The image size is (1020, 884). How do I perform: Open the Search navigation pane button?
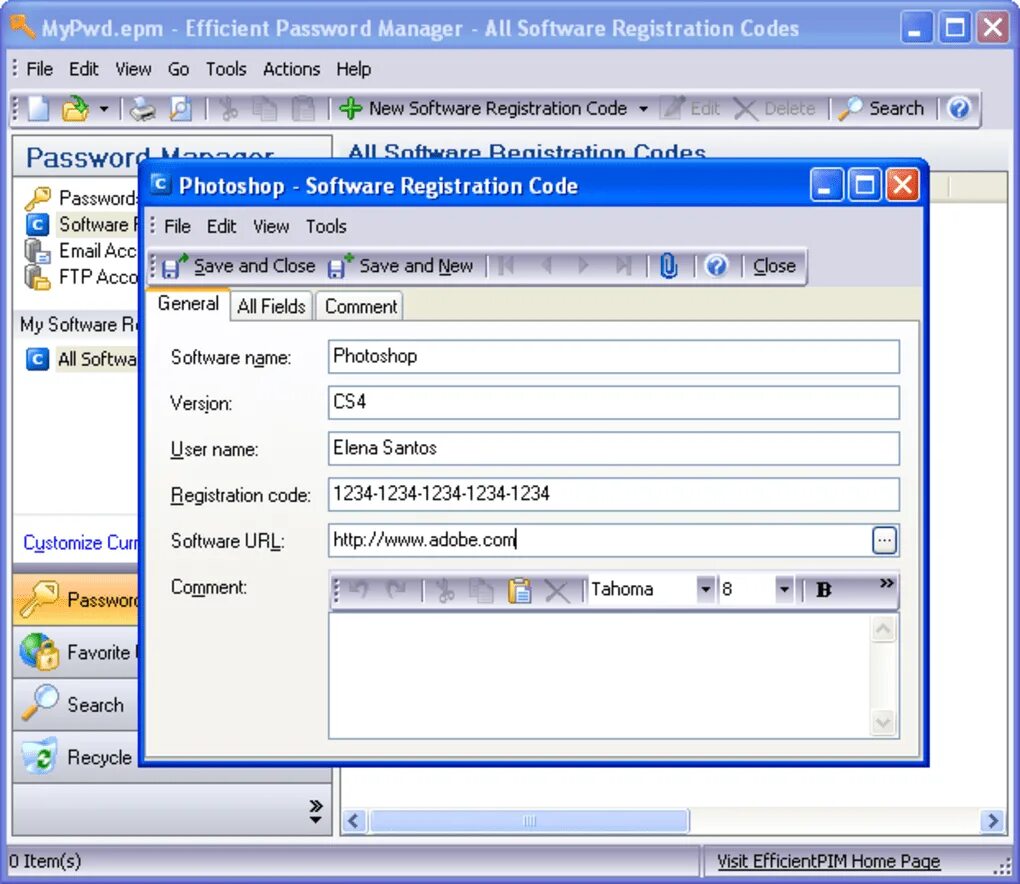pos(75,704)
